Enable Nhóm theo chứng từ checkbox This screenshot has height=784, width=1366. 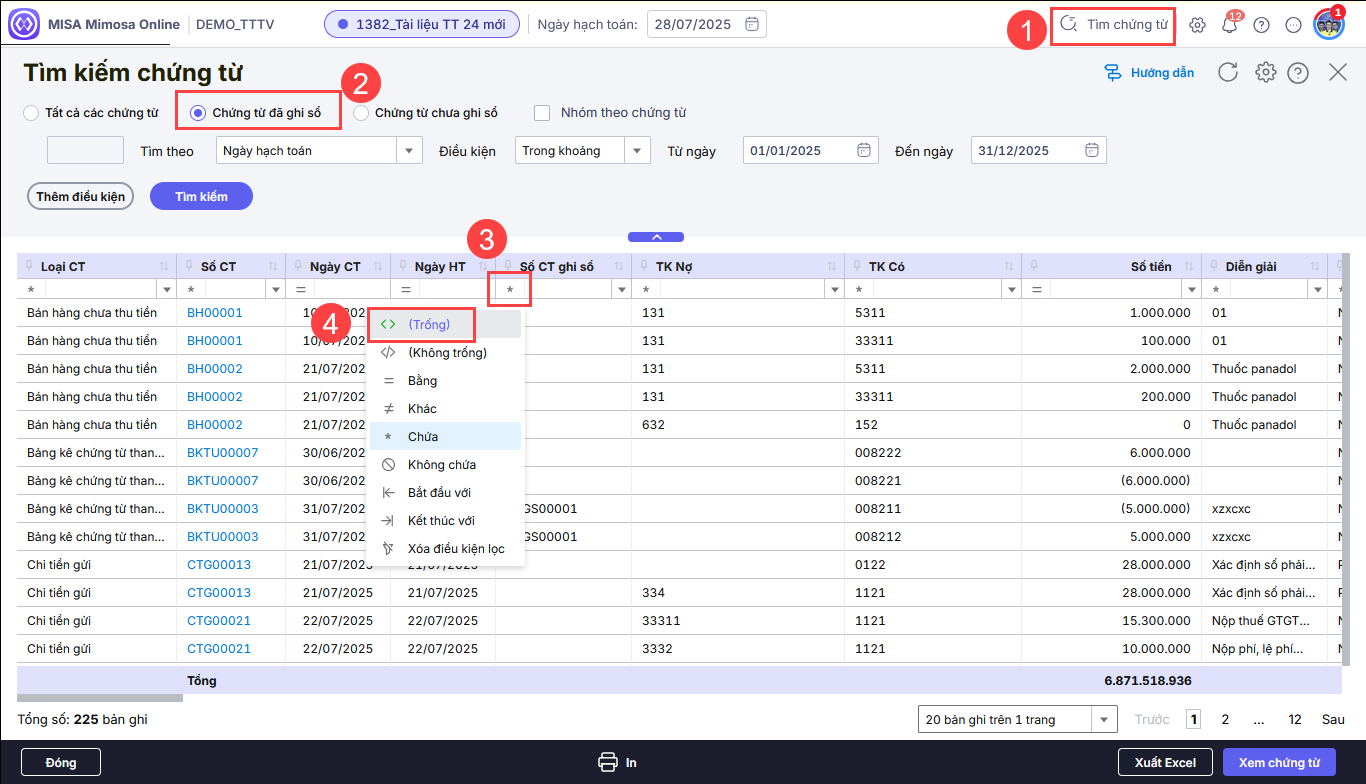point(542,113)
